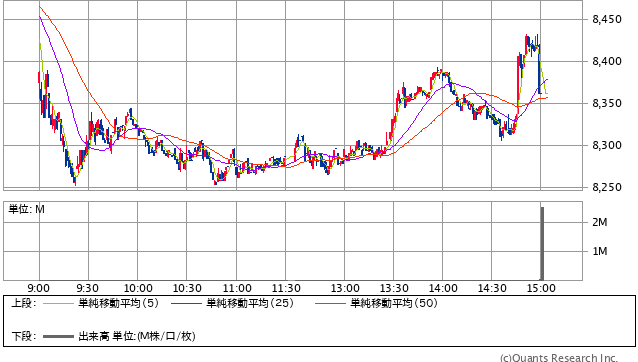
Task: Click the 15:00 time axis label
Action: tap(541, 288)
